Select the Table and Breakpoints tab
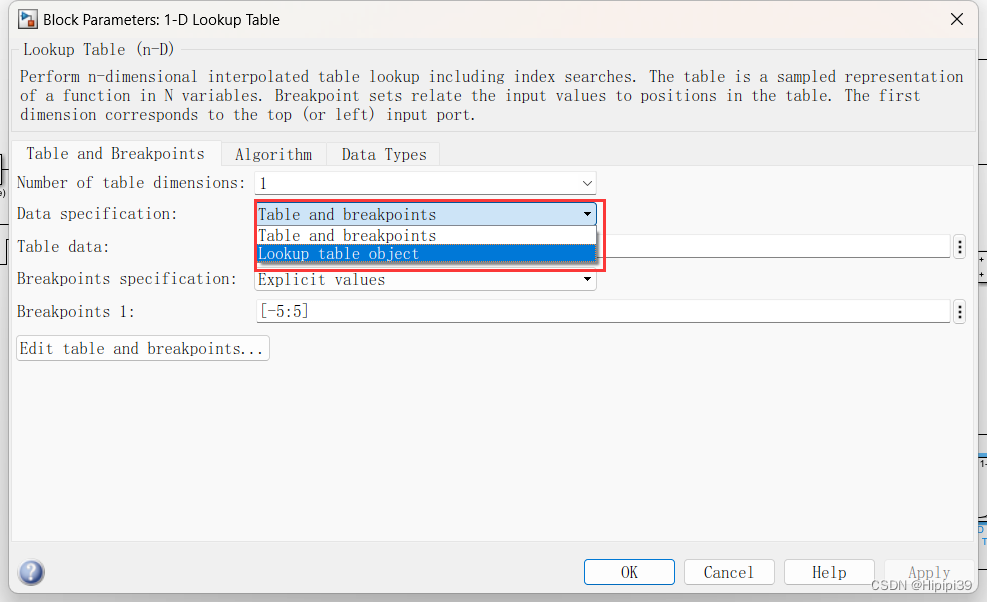 [115, 153]
